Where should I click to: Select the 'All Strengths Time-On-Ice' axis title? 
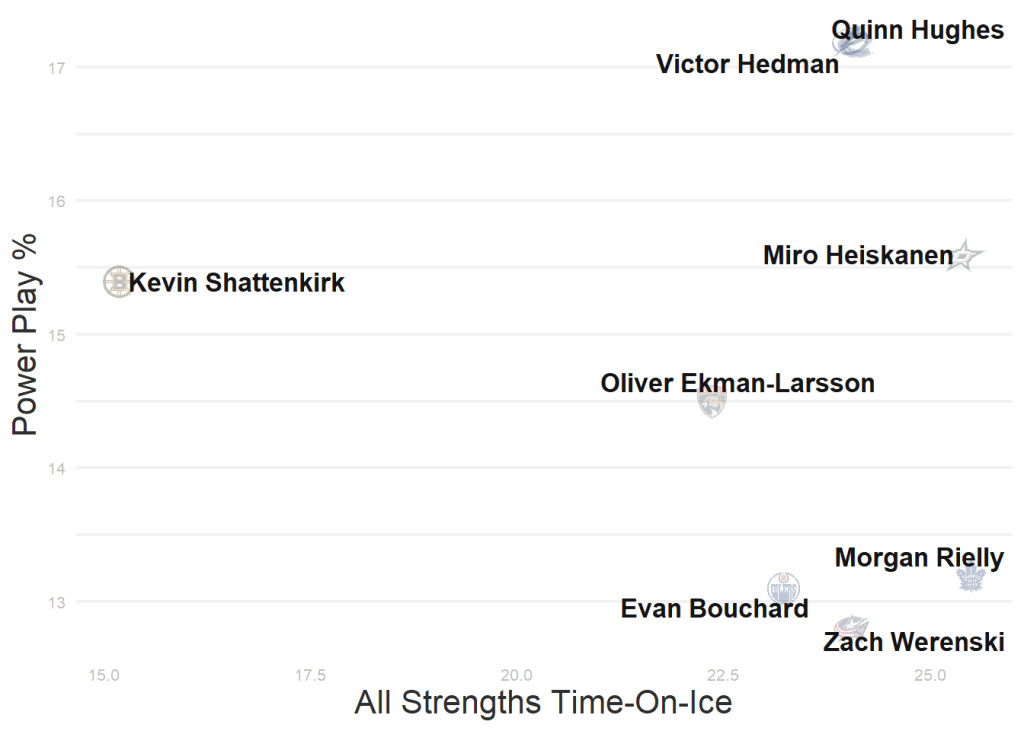(543, 702)
